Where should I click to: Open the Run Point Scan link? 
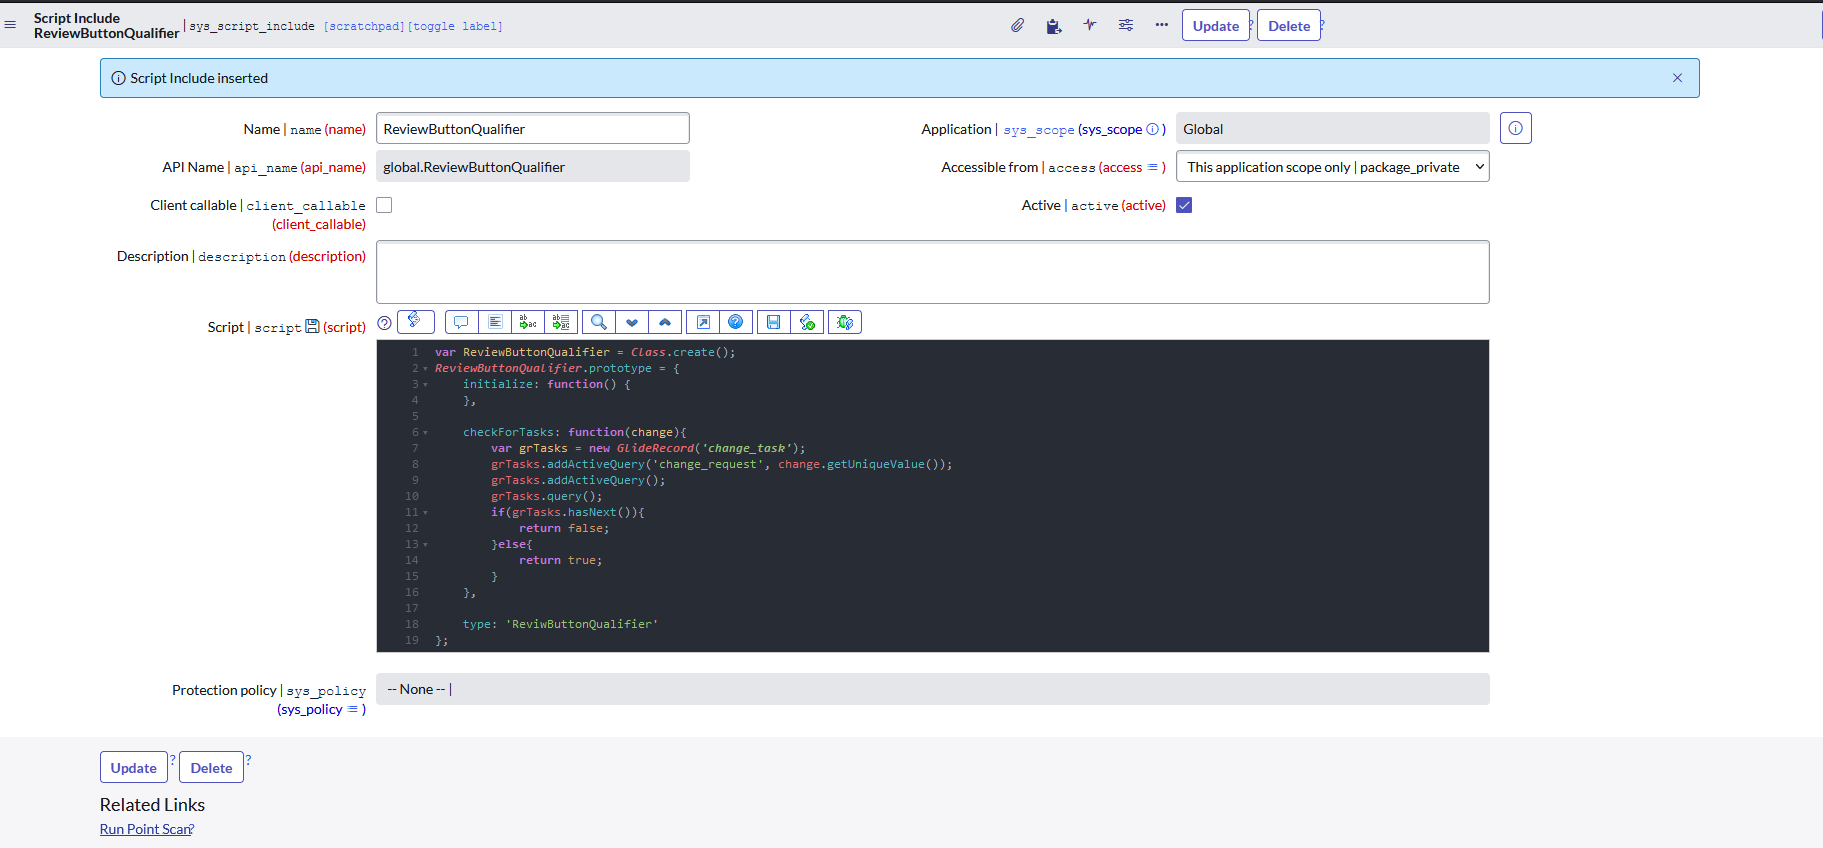(145, 829)
